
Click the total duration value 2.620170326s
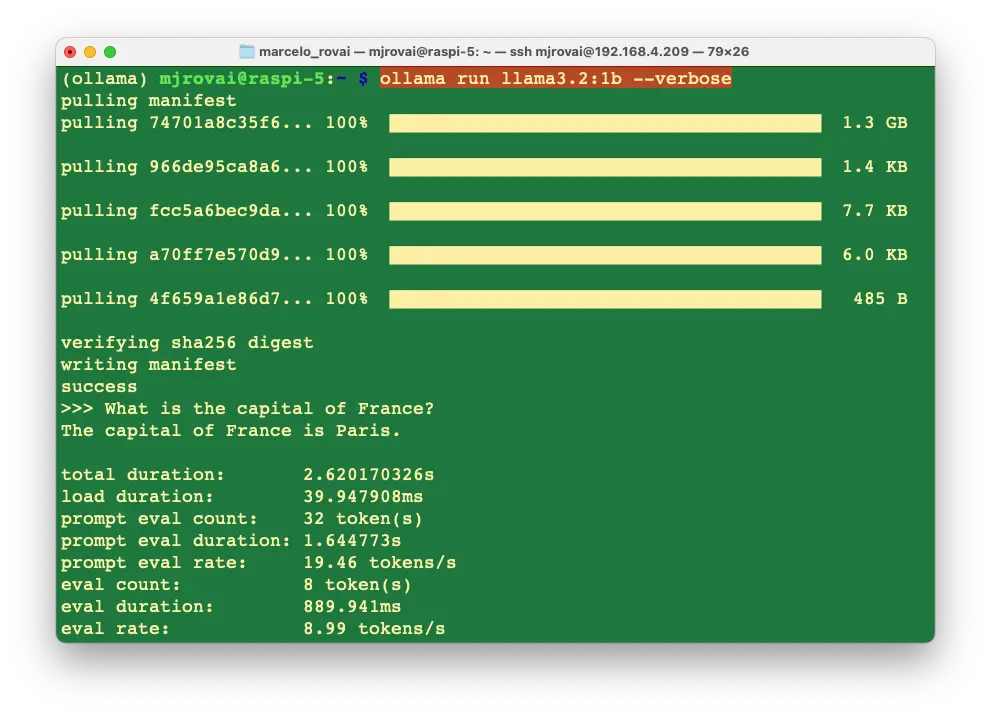pos(369,475)
